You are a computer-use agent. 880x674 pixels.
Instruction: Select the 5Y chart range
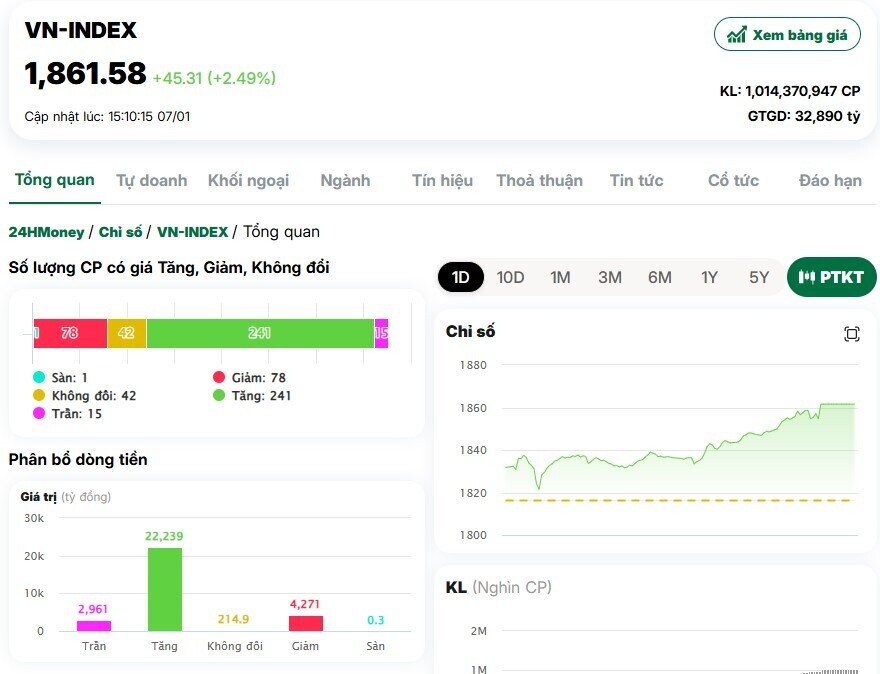(x=759, y=277)
